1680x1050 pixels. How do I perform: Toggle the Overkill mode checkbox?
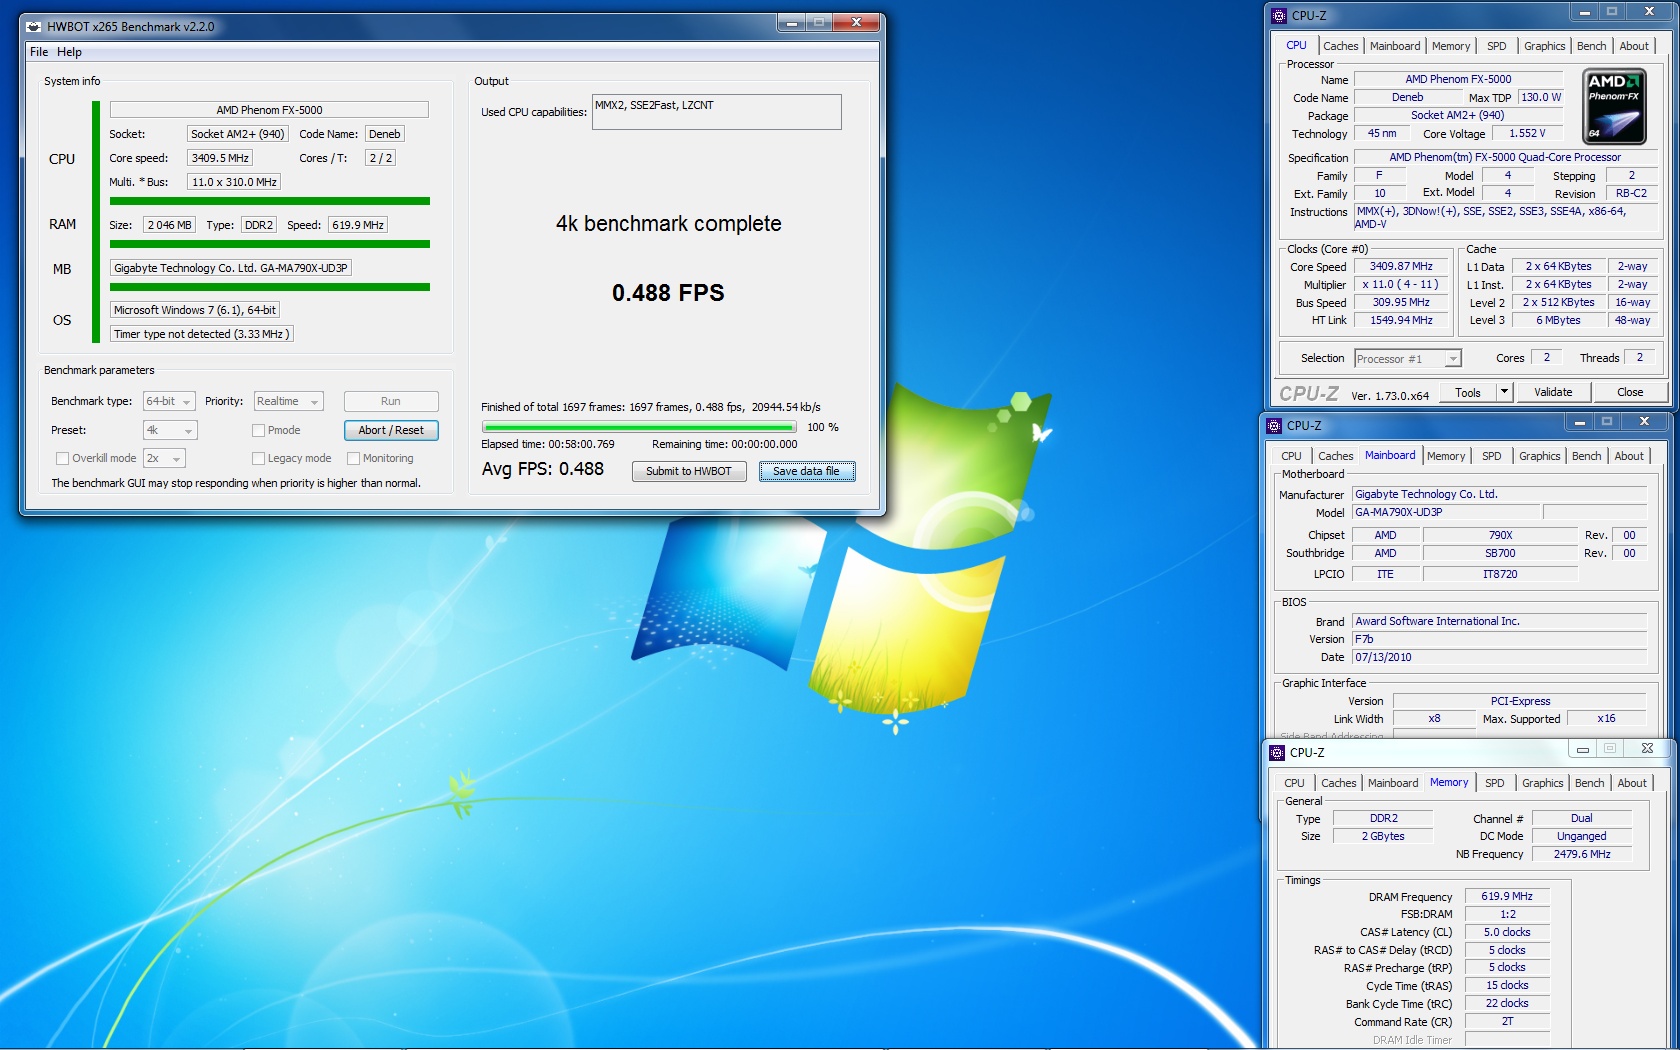point(62,458)
